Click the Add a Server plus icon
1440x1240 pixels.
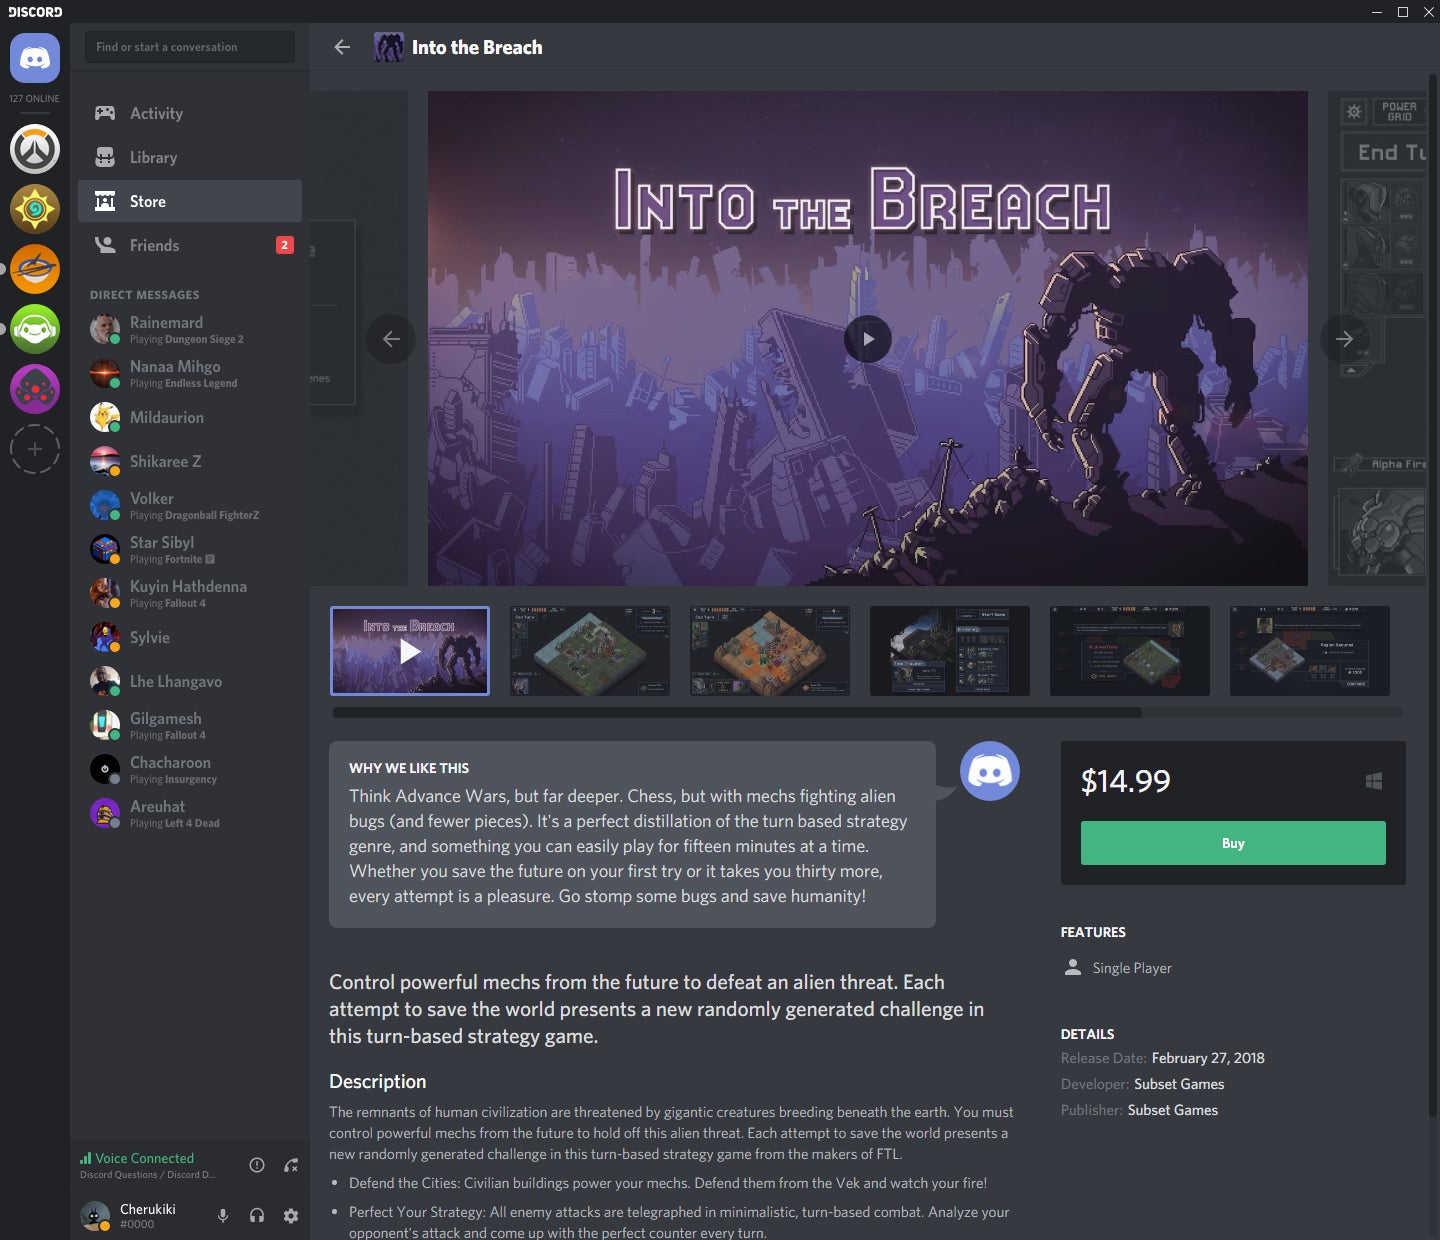(x=35, y=449)
